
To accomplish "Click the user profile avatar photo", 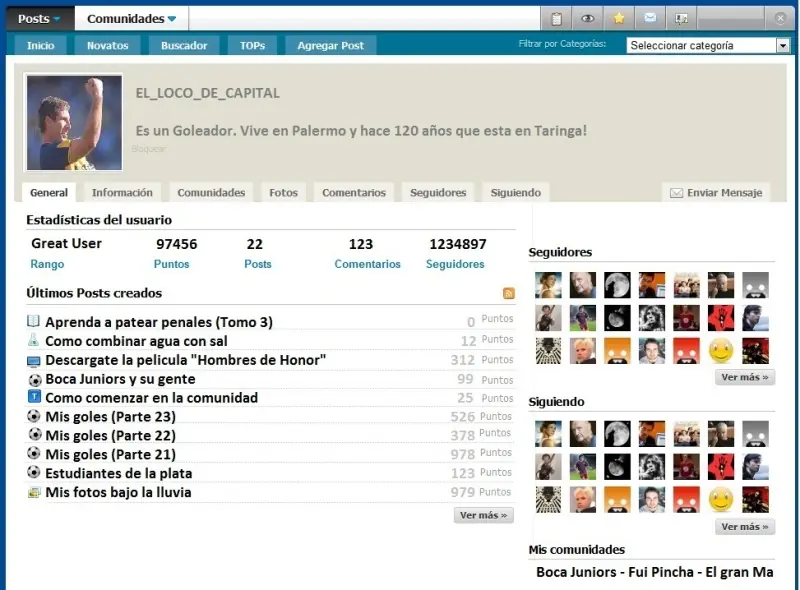I will 74,122.
